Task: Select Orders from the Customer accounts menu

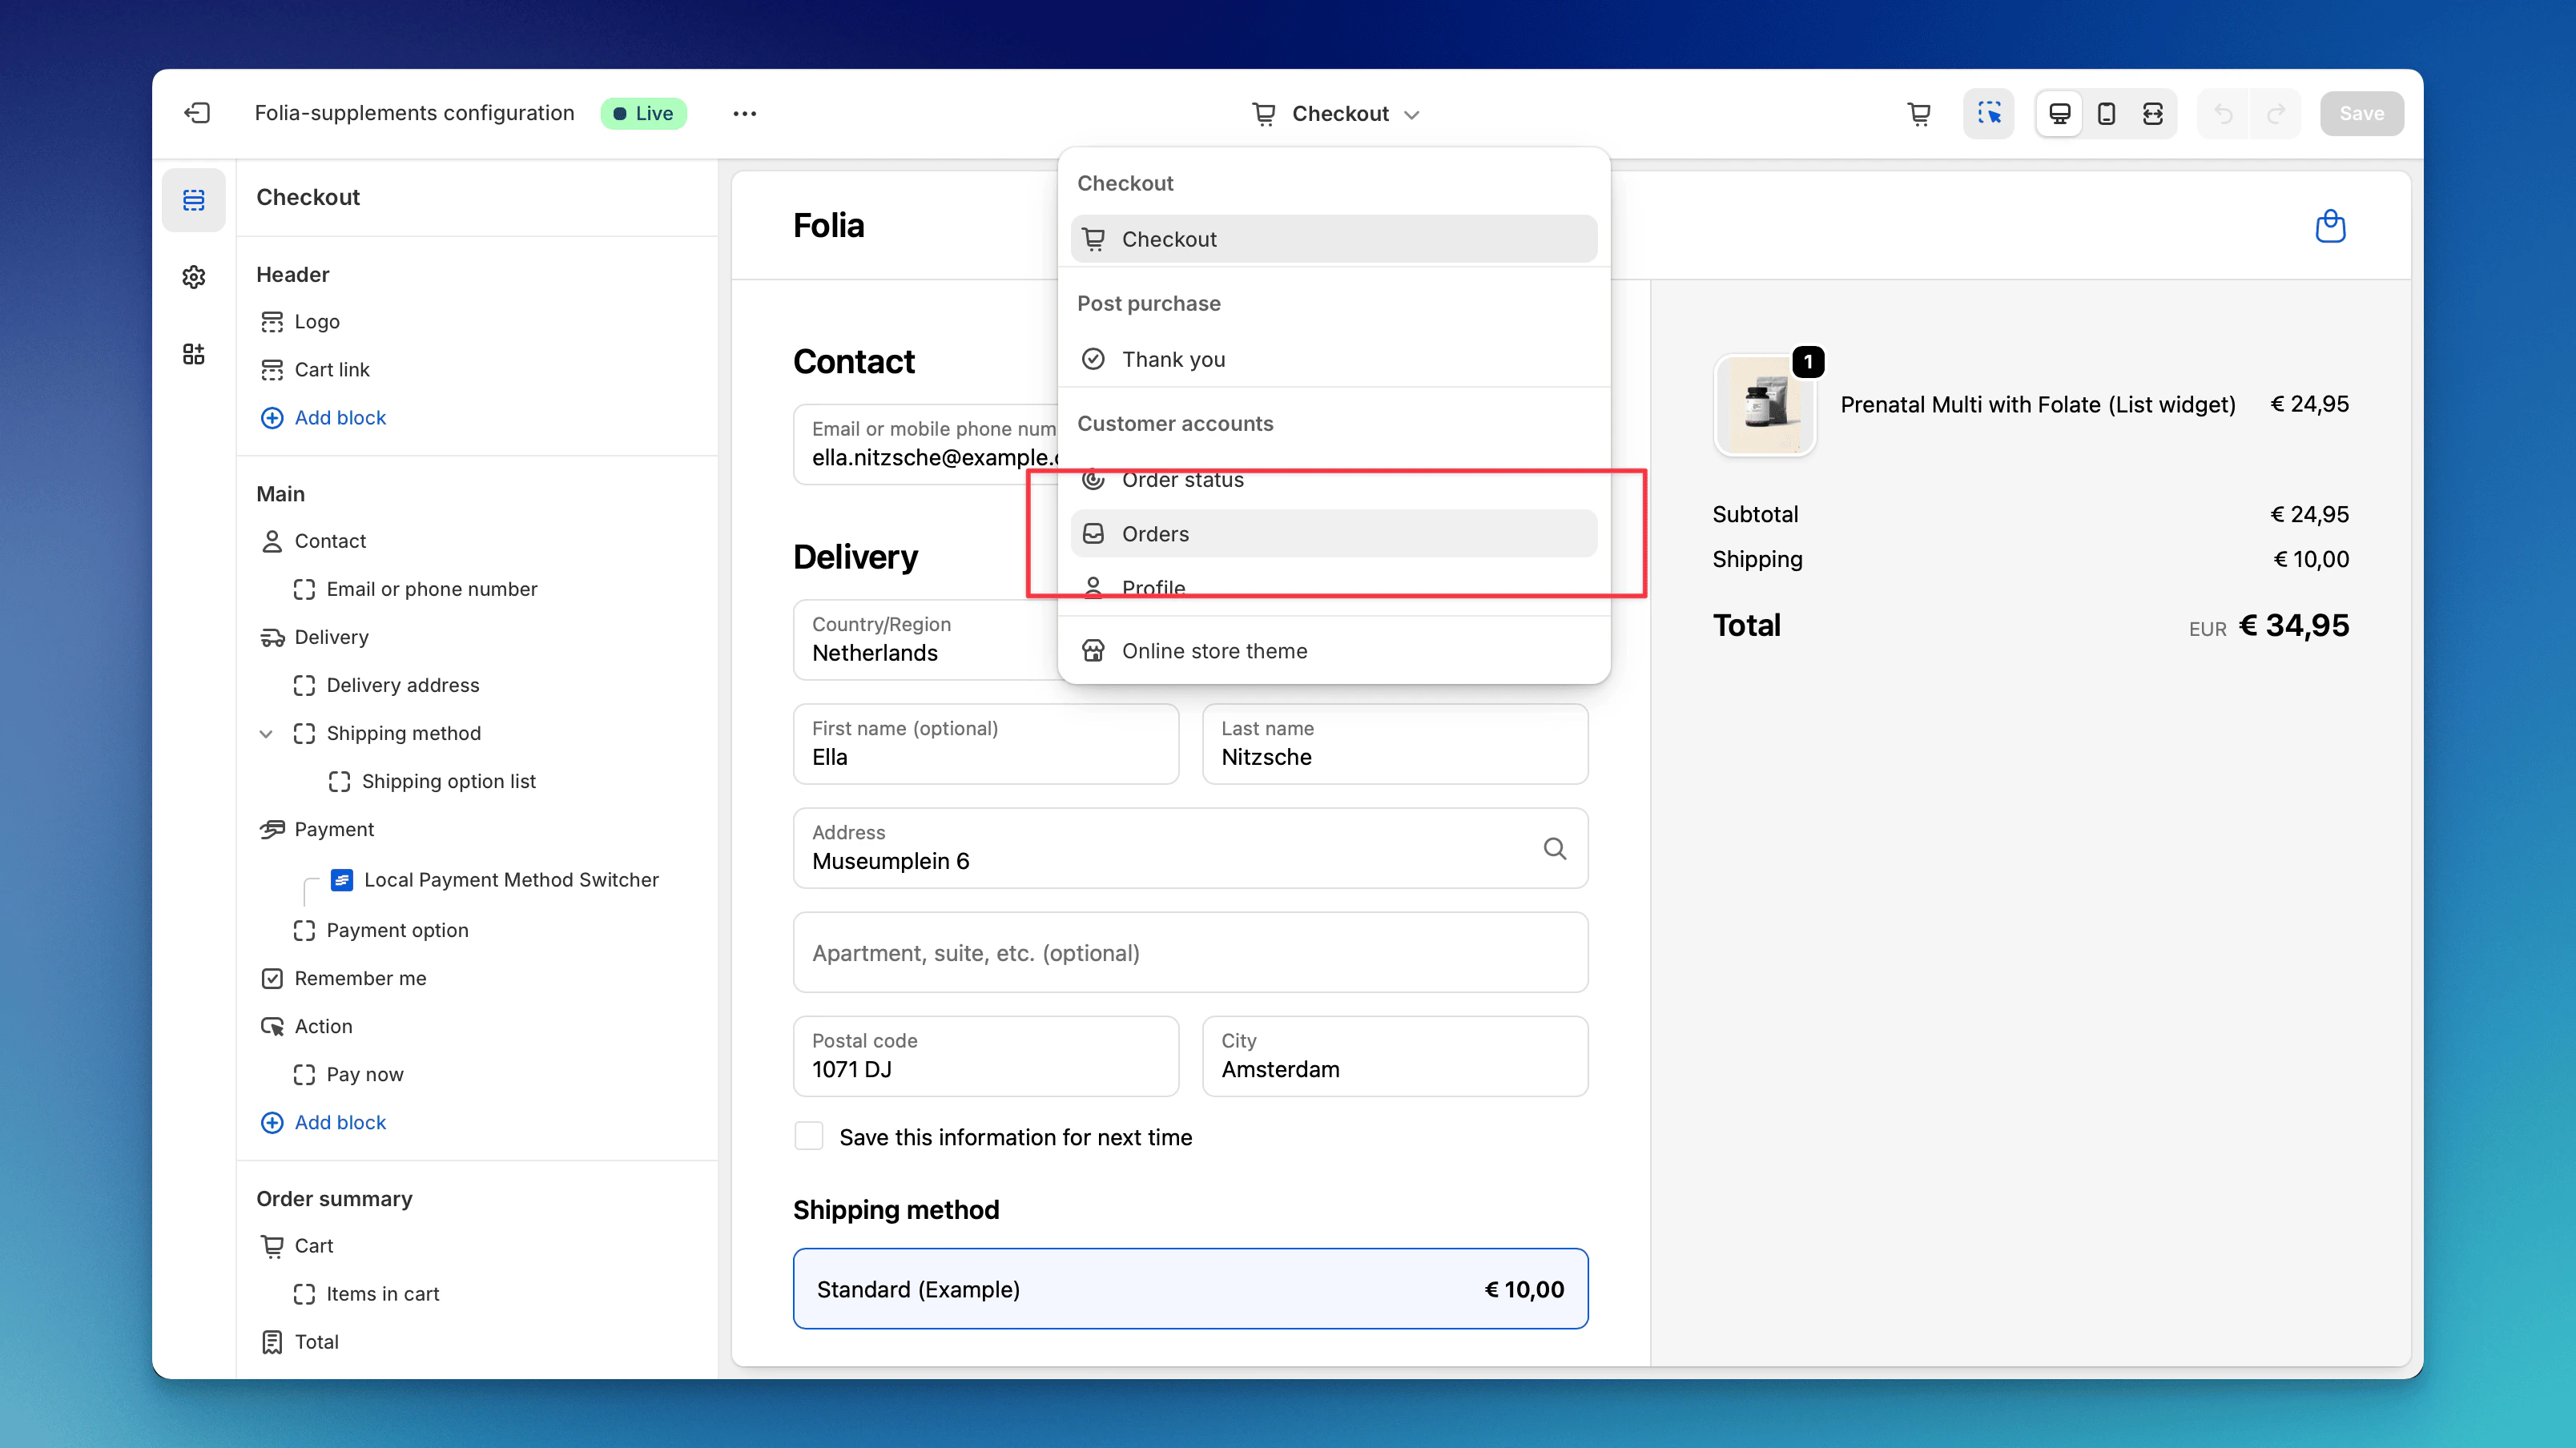Action: click(1155, 533)
